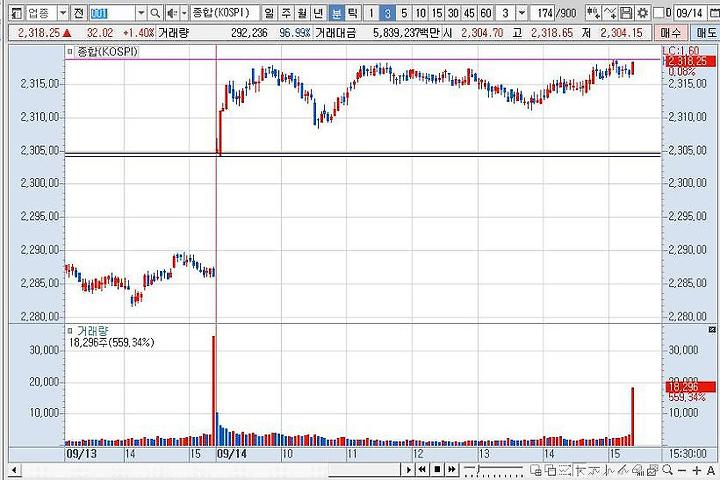Viewport: 720px width, 480px height.
Task: Click the horizontal chart scrollbar thumb
Action: point(365,470)
